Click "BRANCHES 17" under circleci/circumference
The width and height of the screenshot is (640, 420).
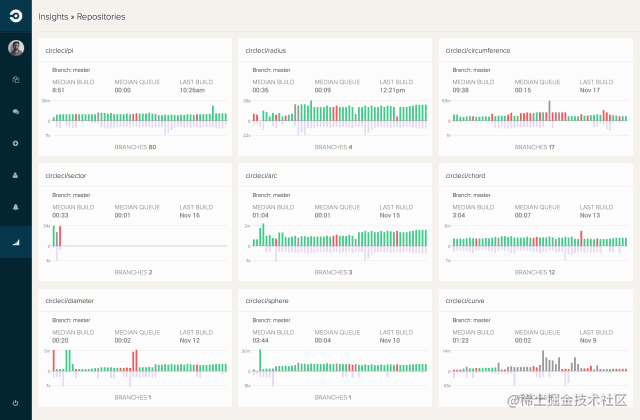click(x=534, y=147)
